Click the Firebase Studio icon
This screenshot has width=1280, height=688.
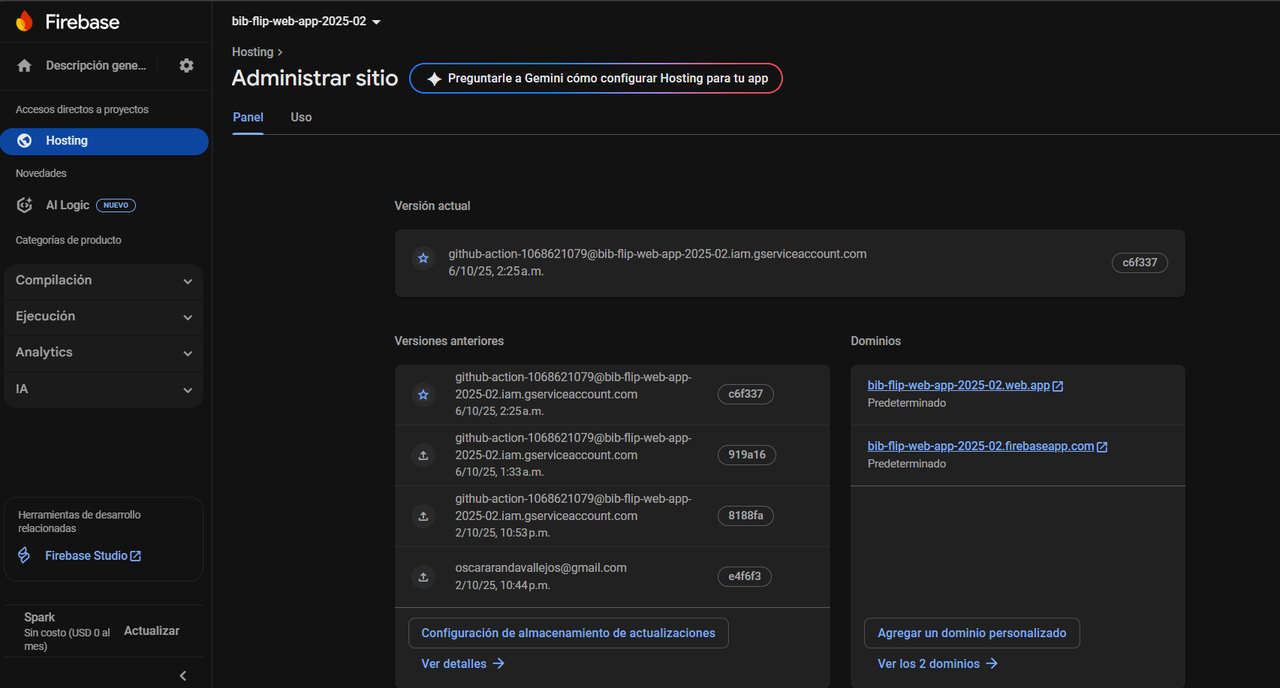(25, 555)
